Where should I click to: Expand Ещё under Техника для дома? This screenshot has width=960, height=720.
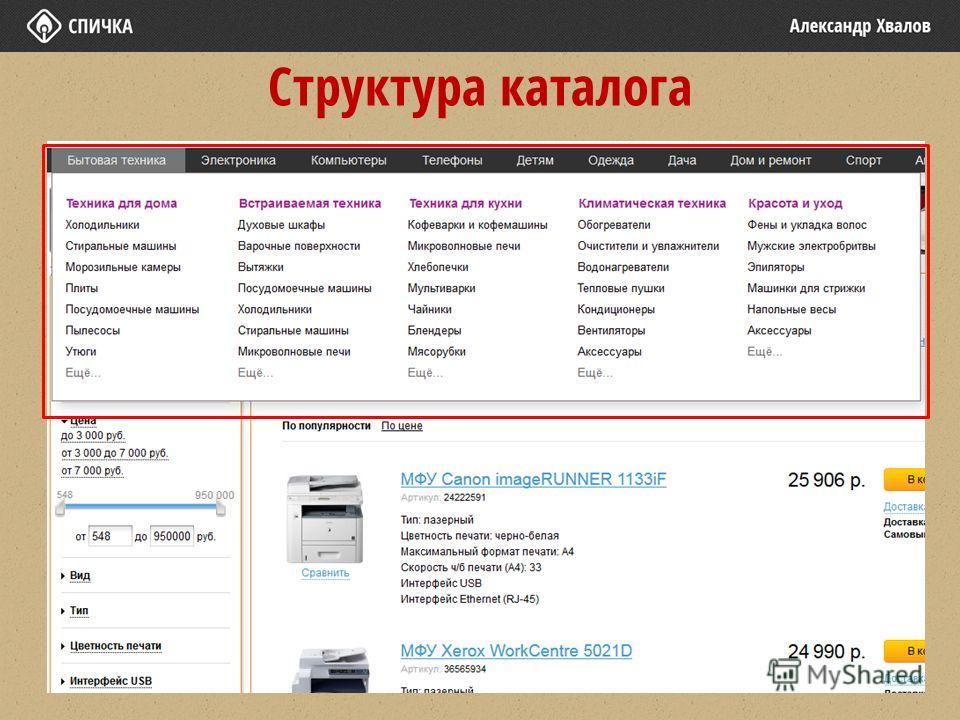point(83,373)
